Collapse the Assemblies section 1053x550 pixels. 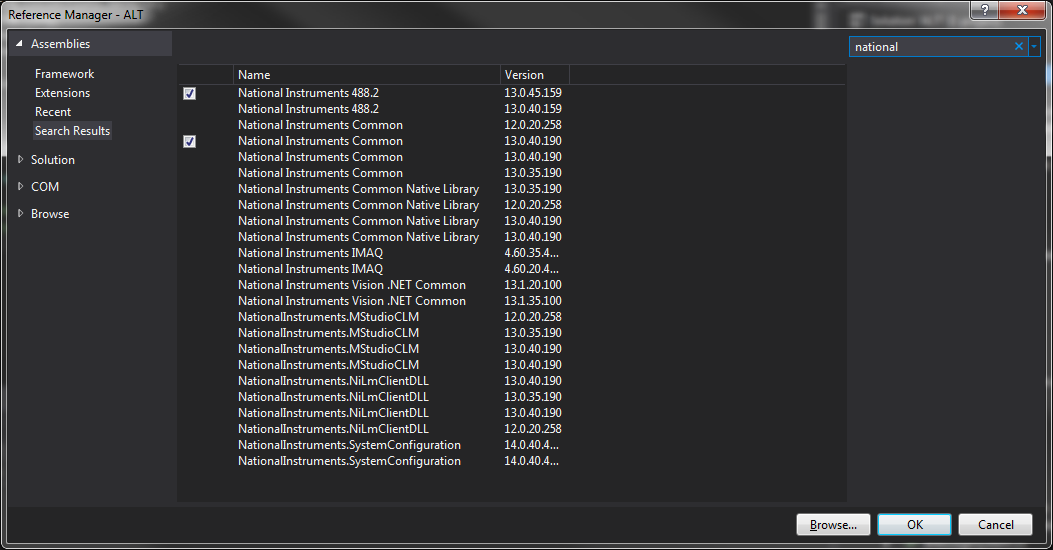coord(19,44)
